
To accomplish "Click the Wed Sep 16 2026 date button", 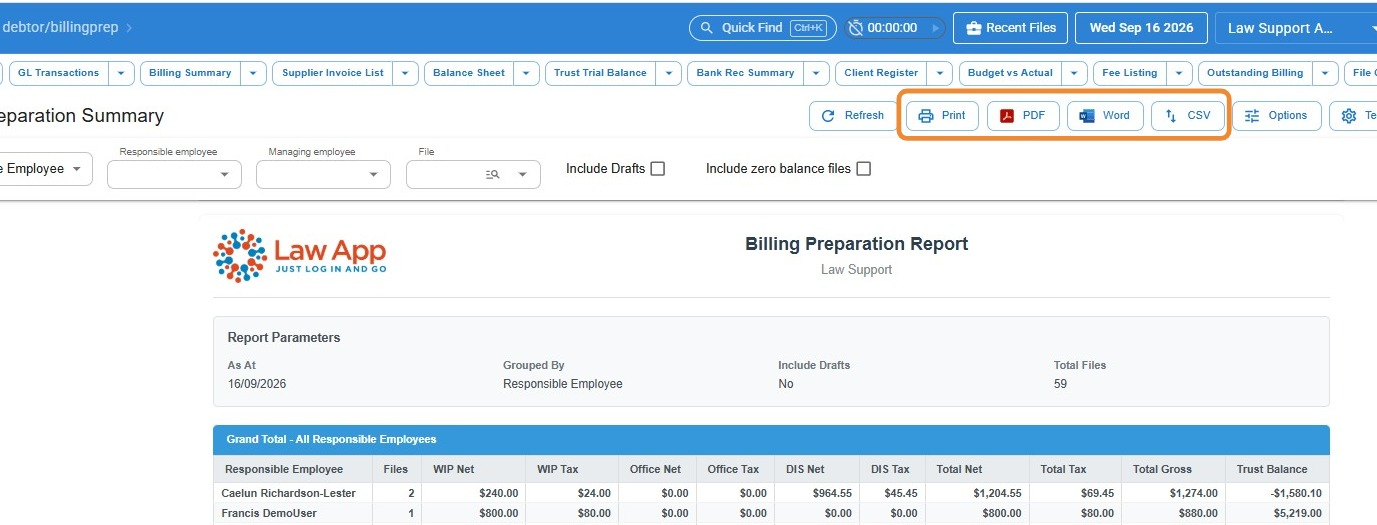I will 1141,28.
